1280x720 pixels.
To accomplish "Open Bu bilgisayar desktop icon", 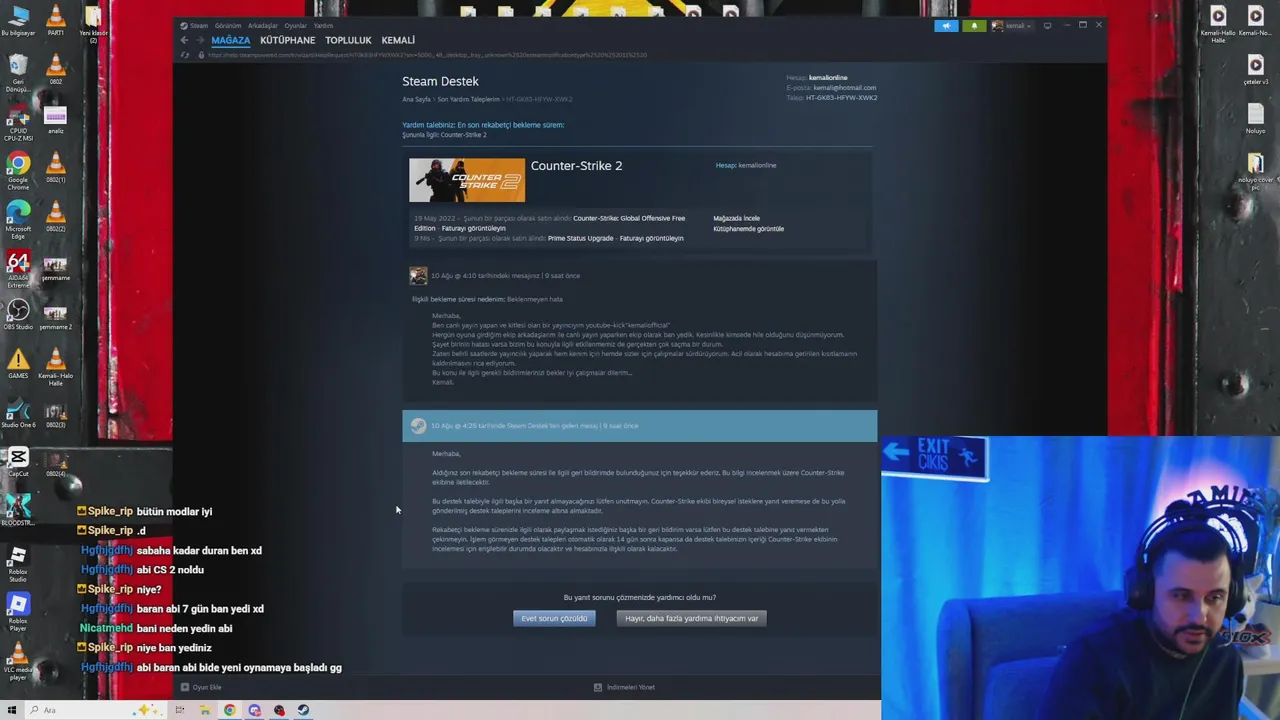I will [18, 20].
